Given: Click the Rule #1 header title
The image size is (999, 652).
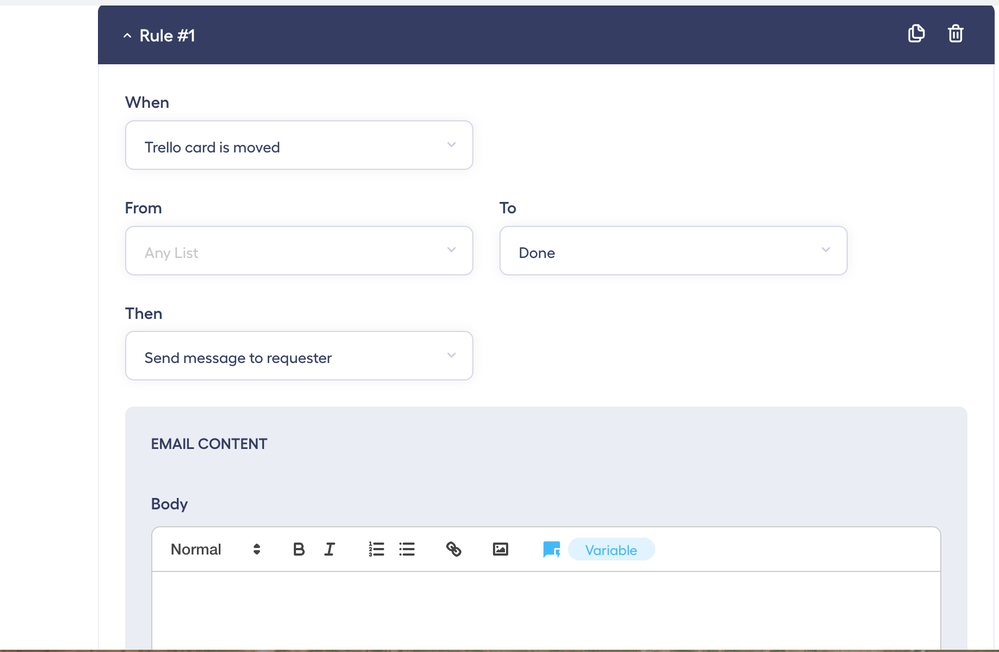Looking at the screenshot, I should point(167,36).
